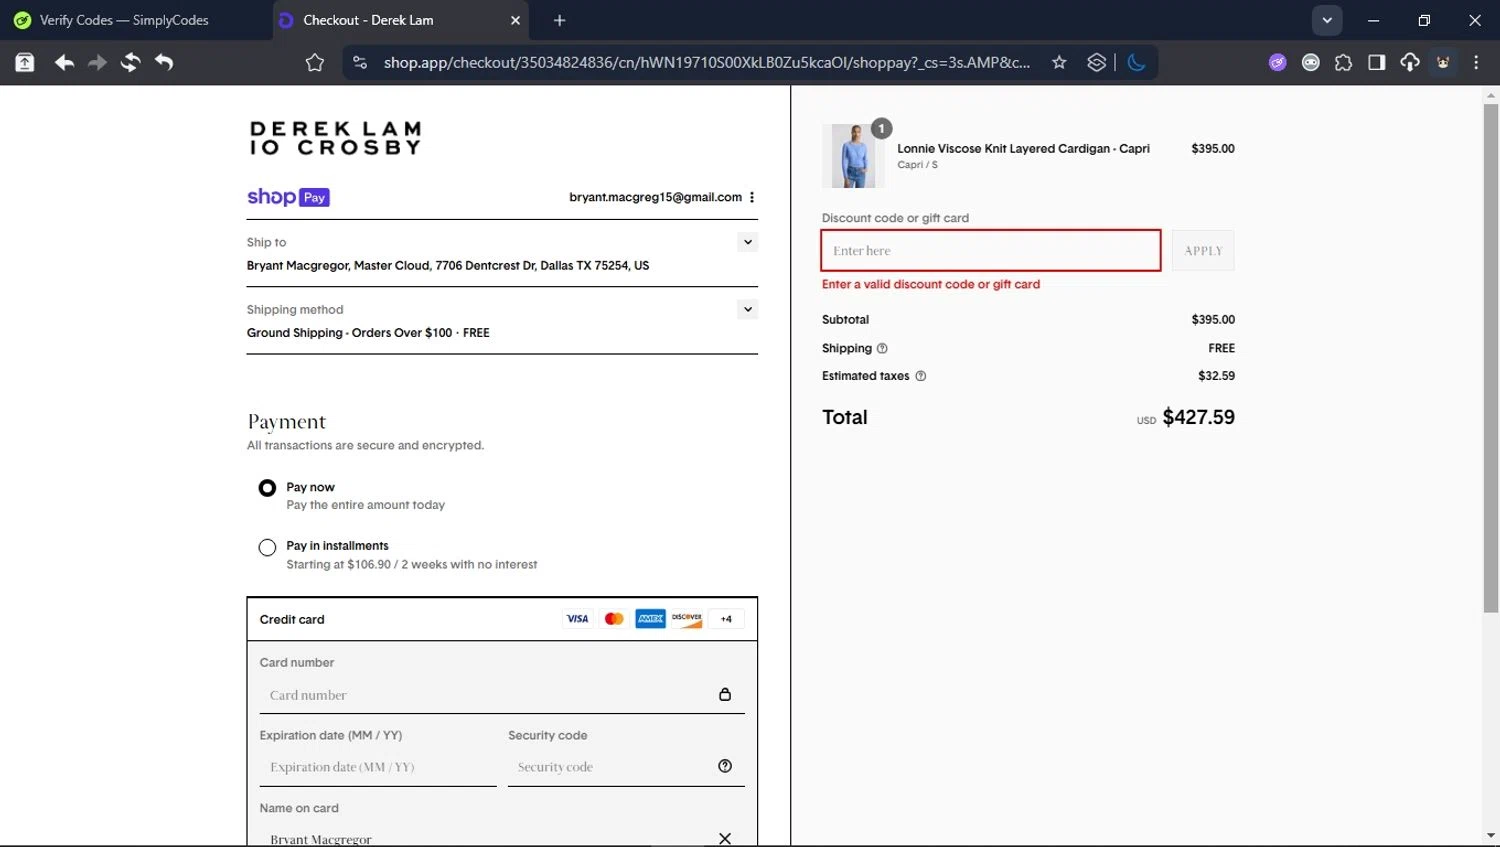Image resolution: width=1500 pixels, height=847 pixels.
Task: Click the Visa card logo
Action: [578, 619]
